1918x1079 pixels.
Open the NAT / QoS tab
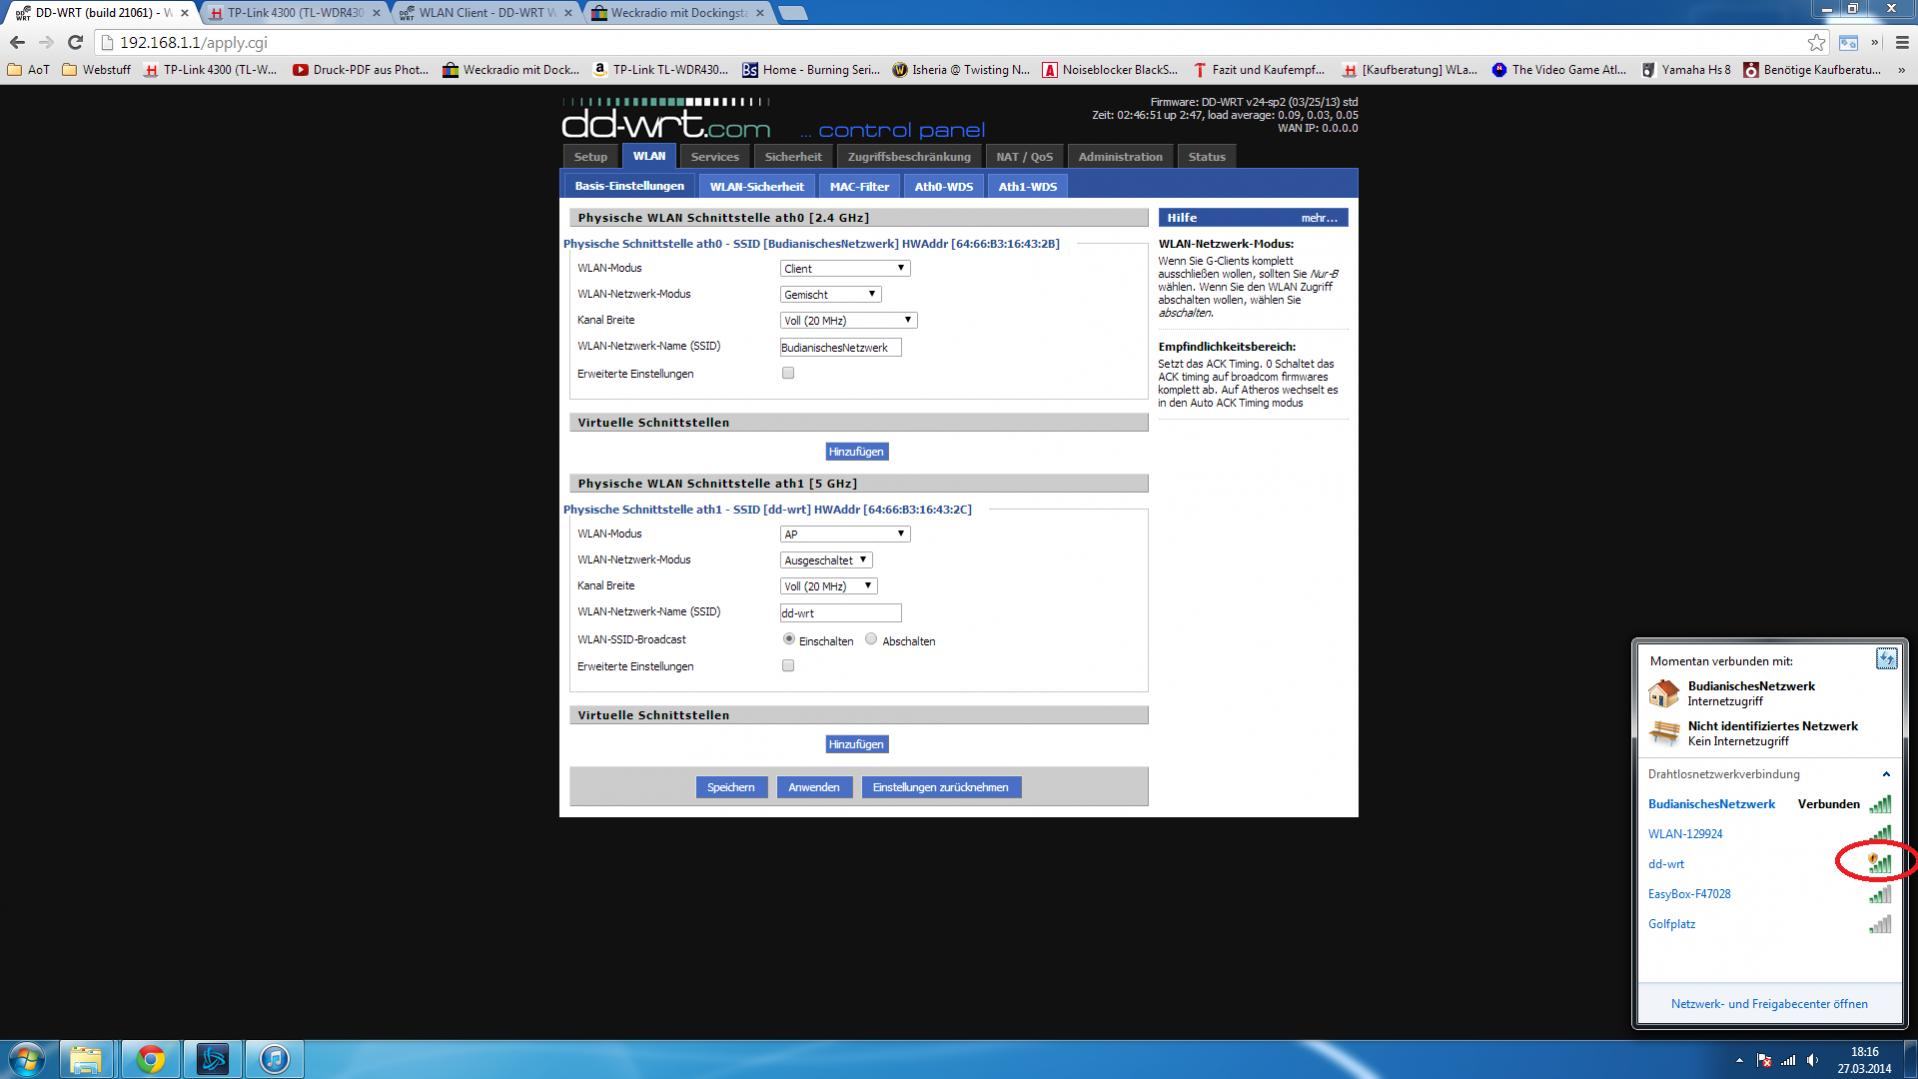click(x=1024, y=156)
